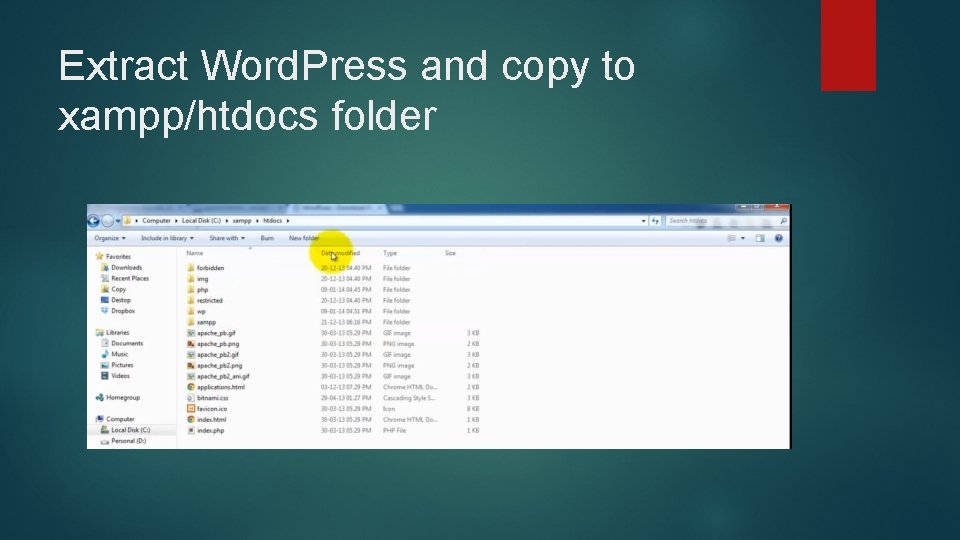Click the Back navigation arrow in Explorer

coord(94,221)
